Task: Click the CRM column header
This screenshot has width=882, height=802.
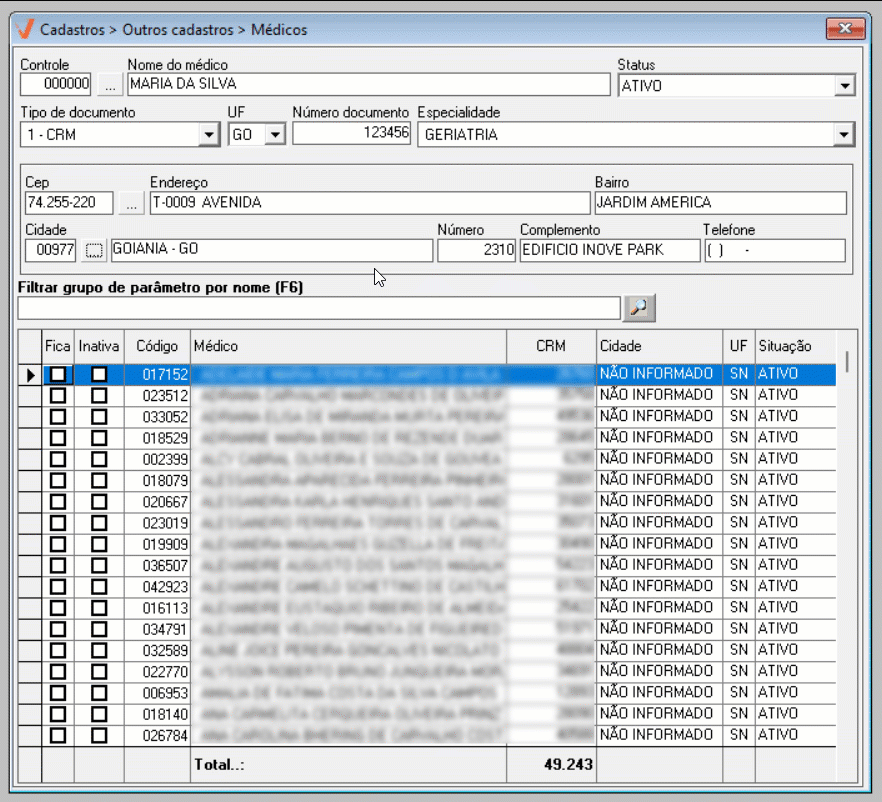Action: click(x=551, y=346)
